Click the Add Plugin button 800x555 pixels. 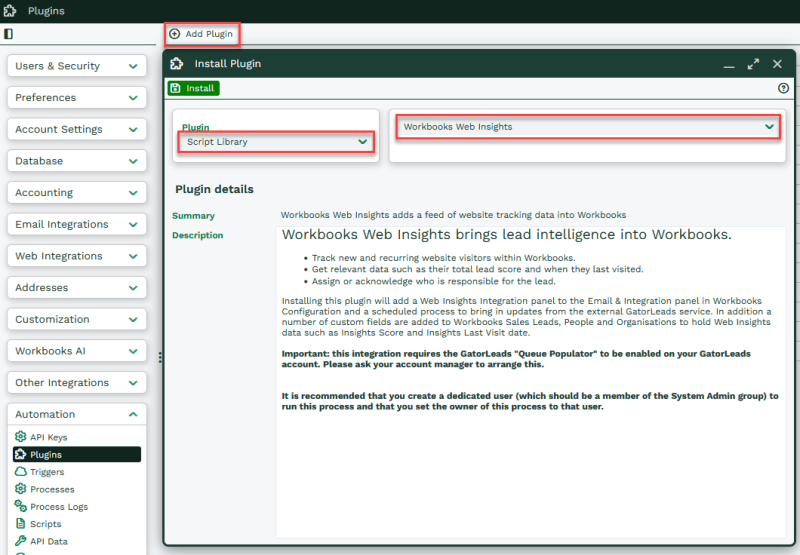(x=202, y=34)
